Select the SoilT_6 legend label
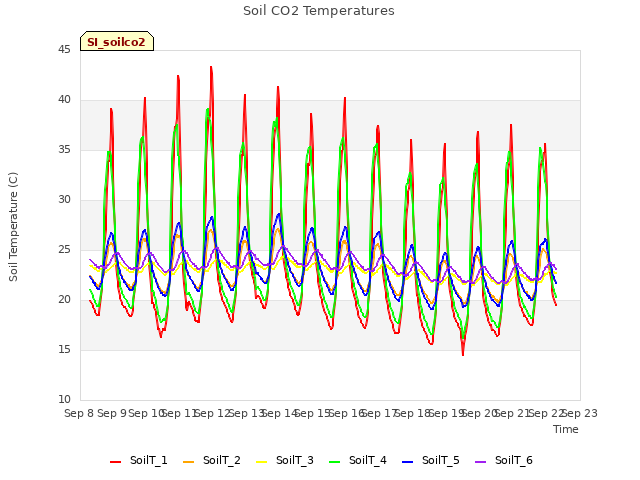The image size is (640, 480). (x=514, y=460)
